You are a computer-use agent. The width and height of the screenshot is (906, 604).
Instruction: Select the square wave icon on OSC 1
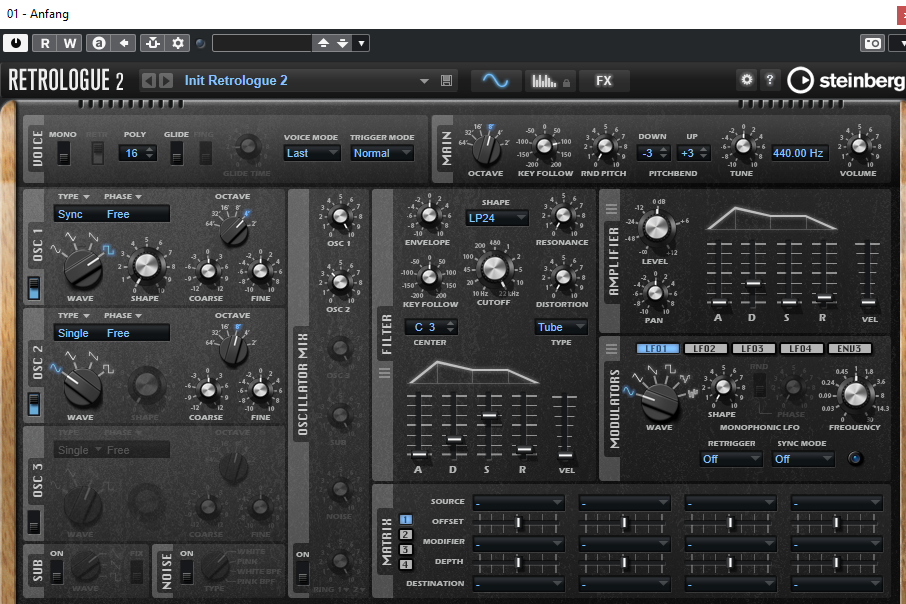(x=108, y=250)
